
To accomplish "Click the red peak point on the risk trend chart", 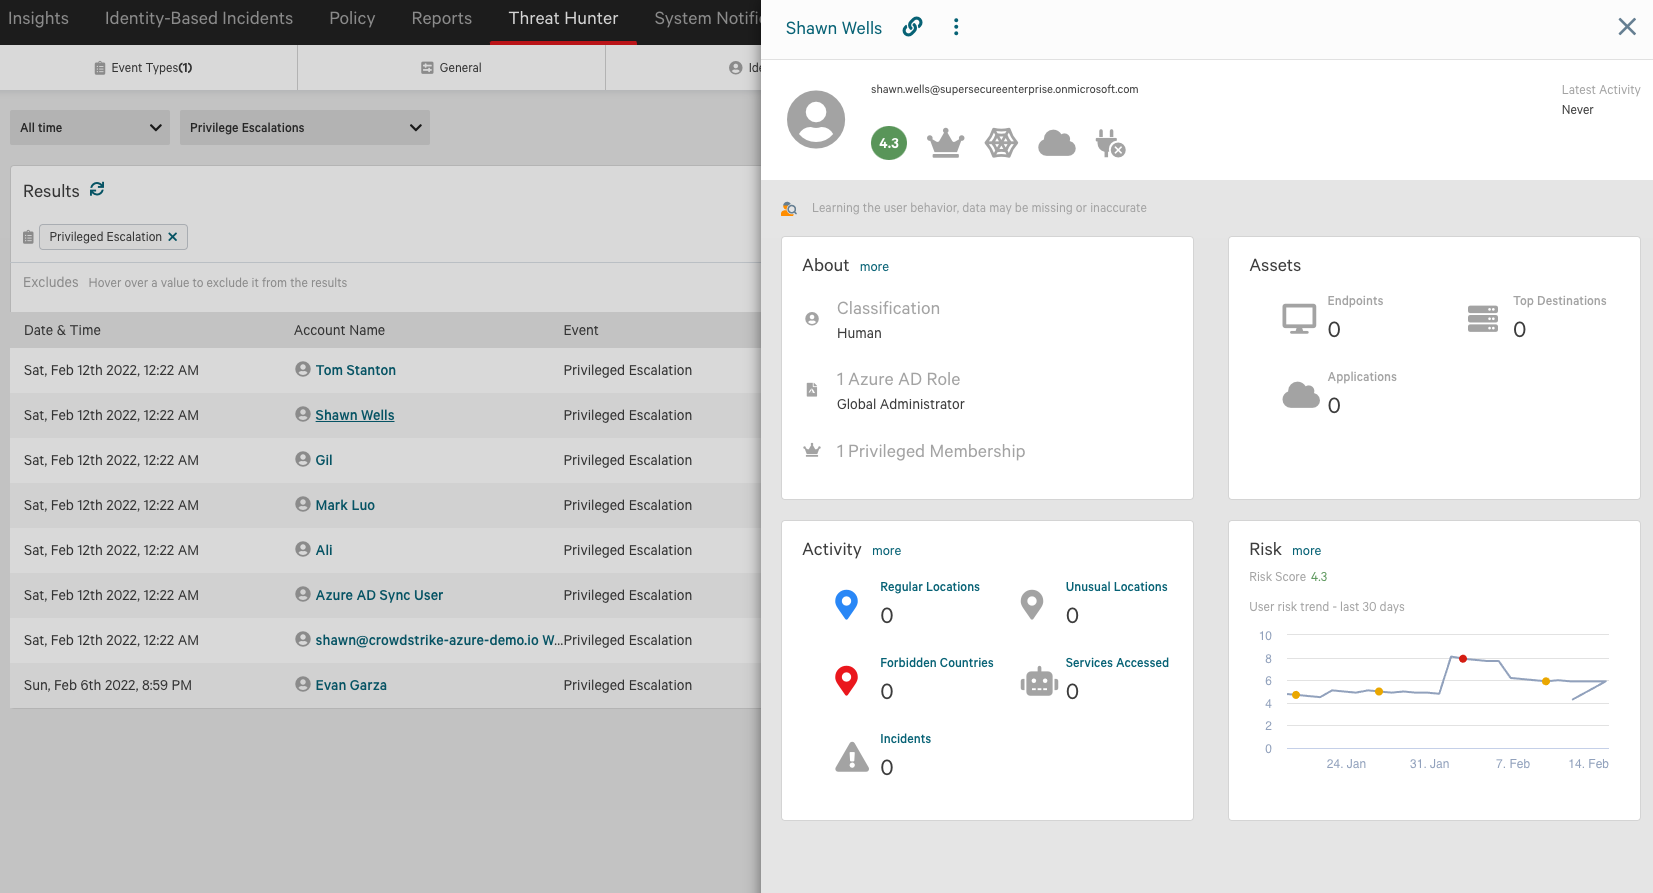I will (x=1463, y=659).
